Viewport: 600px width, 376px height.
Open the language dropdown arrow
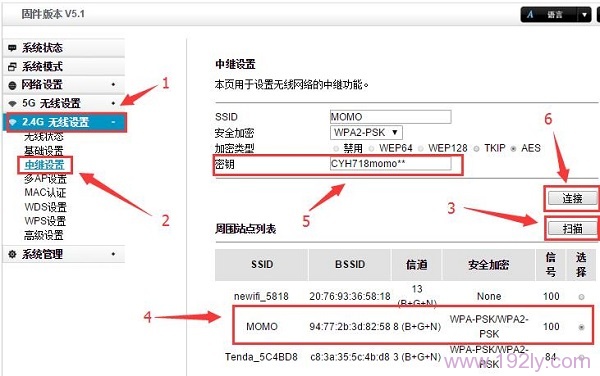pos(584,15)
